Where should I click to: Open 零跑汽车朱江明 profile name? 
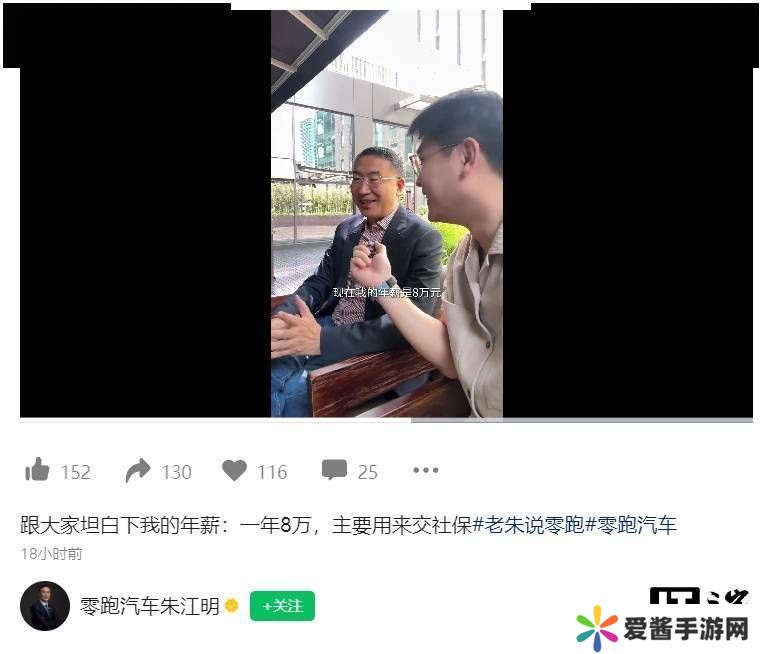(x=150, y=606)
